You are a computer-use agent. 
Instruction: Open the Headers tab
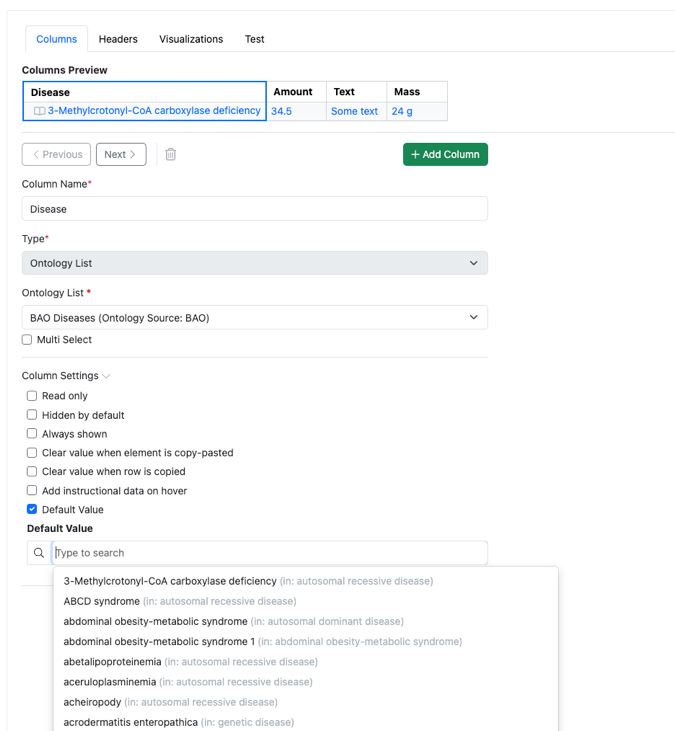[118, 39]
